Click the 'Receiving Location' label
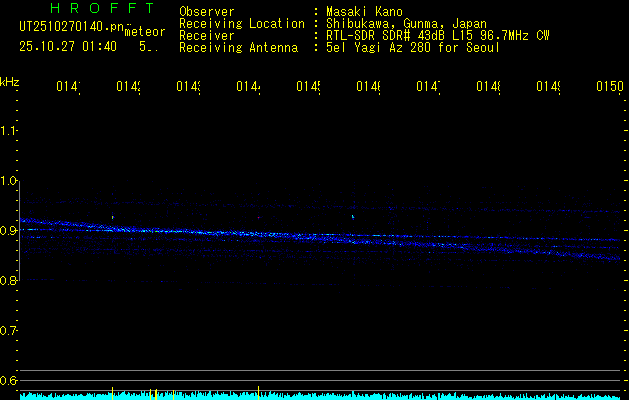The width and height of the screenshot is (629, 400). (x=242, y=24)
